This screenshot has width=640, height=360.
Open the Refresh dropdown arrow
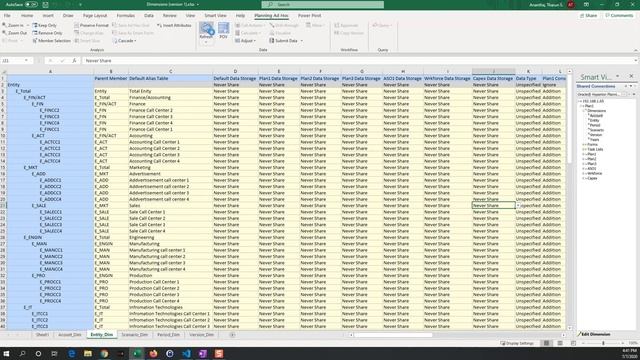[206, 42]
